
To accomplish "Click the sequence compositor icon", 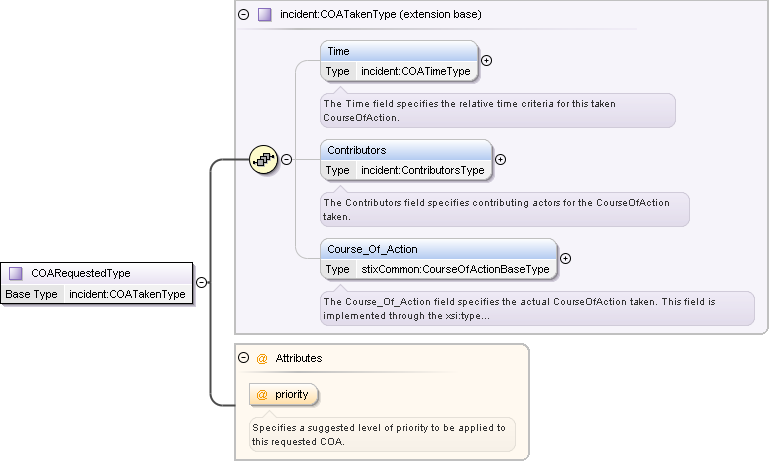I will pos(263,159).
